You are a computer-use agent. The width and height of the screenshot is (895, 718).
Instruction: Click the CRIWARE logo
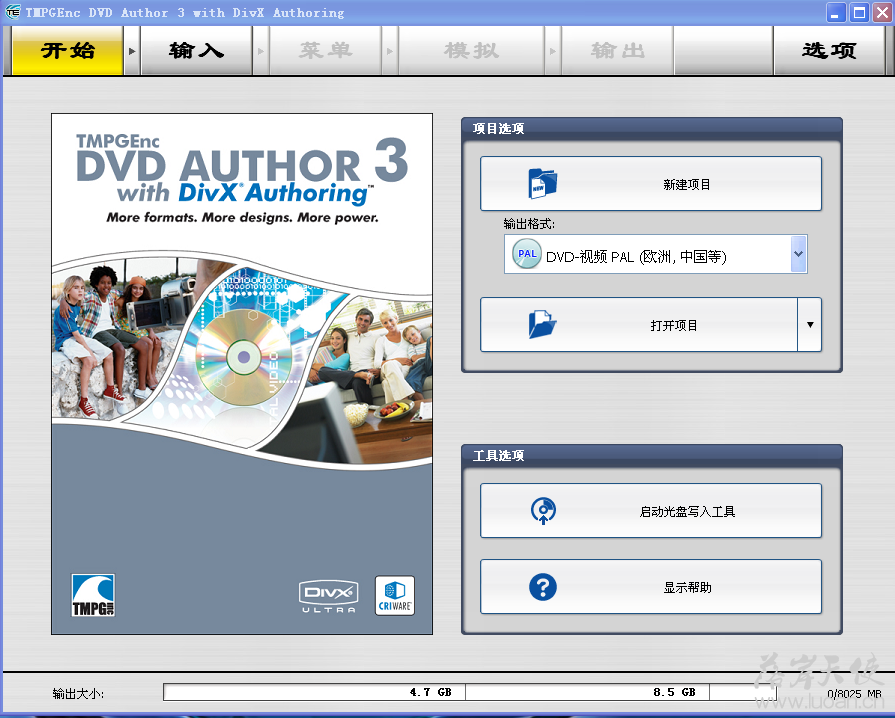tap(395, 596)
